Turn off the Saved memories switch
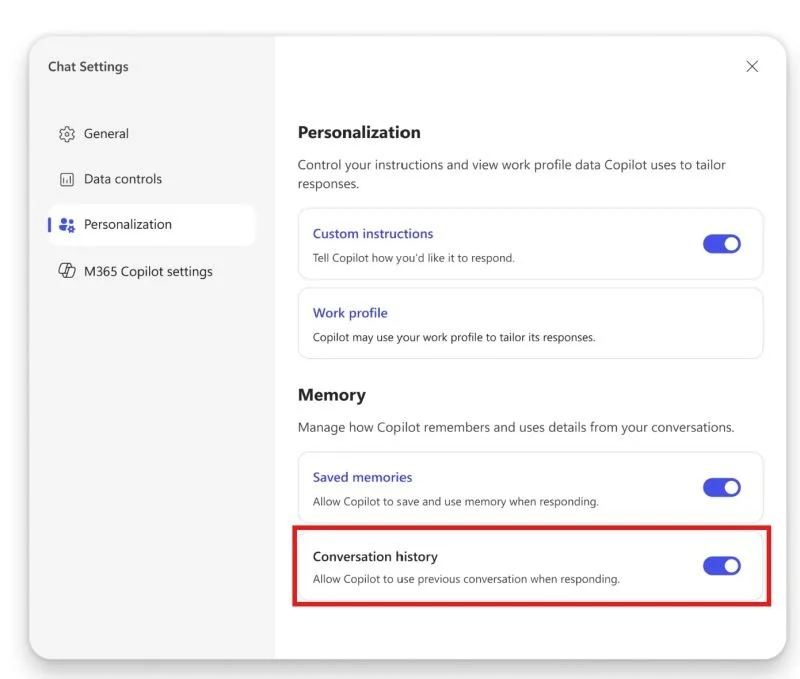The image size is (800, 679). click(x=721, y=487)
